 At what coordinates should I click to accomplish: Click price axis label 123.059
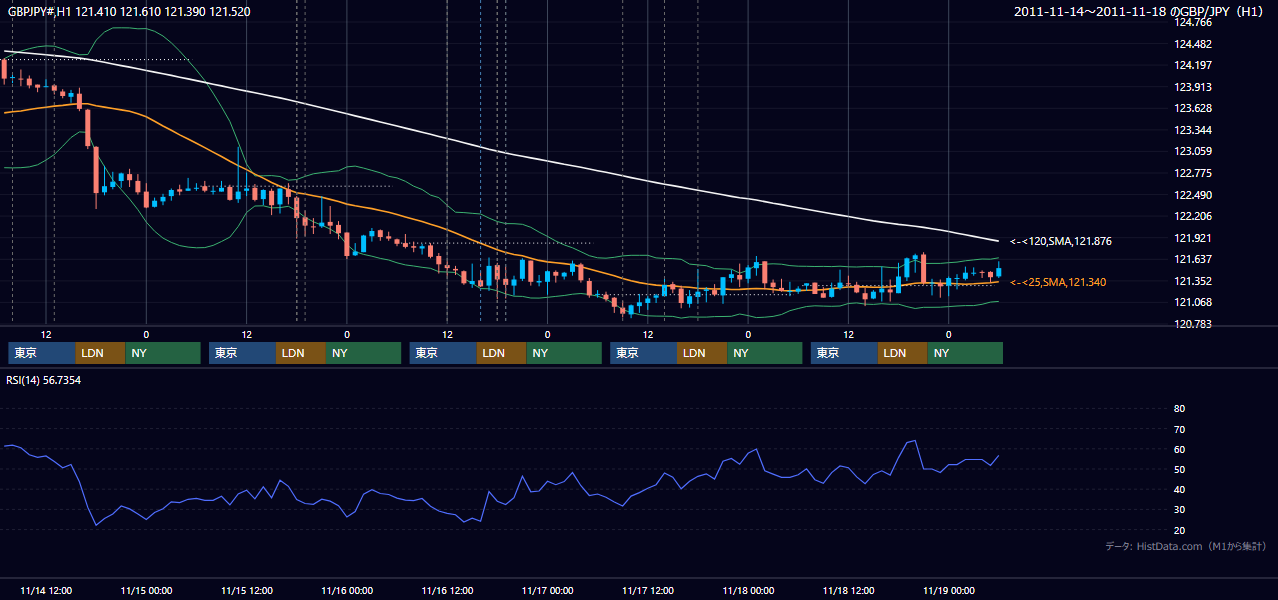1193,152
